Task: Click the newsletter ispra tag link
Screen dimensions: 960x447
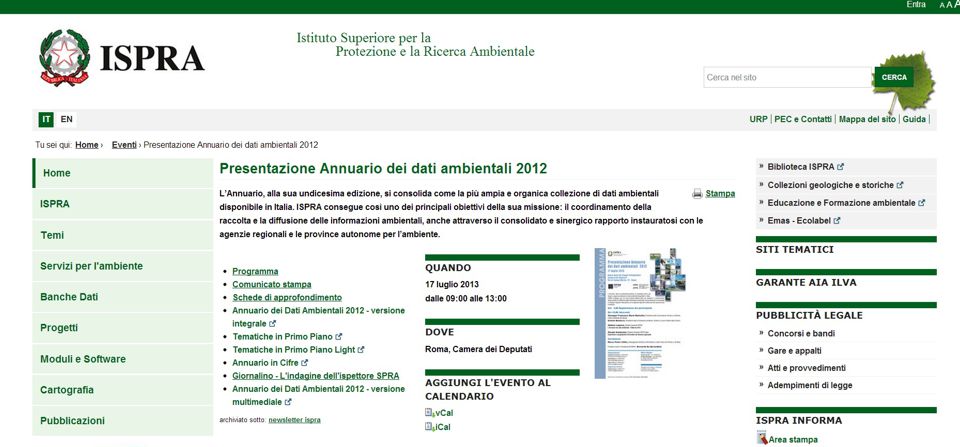Action: (x=294, y=420)
